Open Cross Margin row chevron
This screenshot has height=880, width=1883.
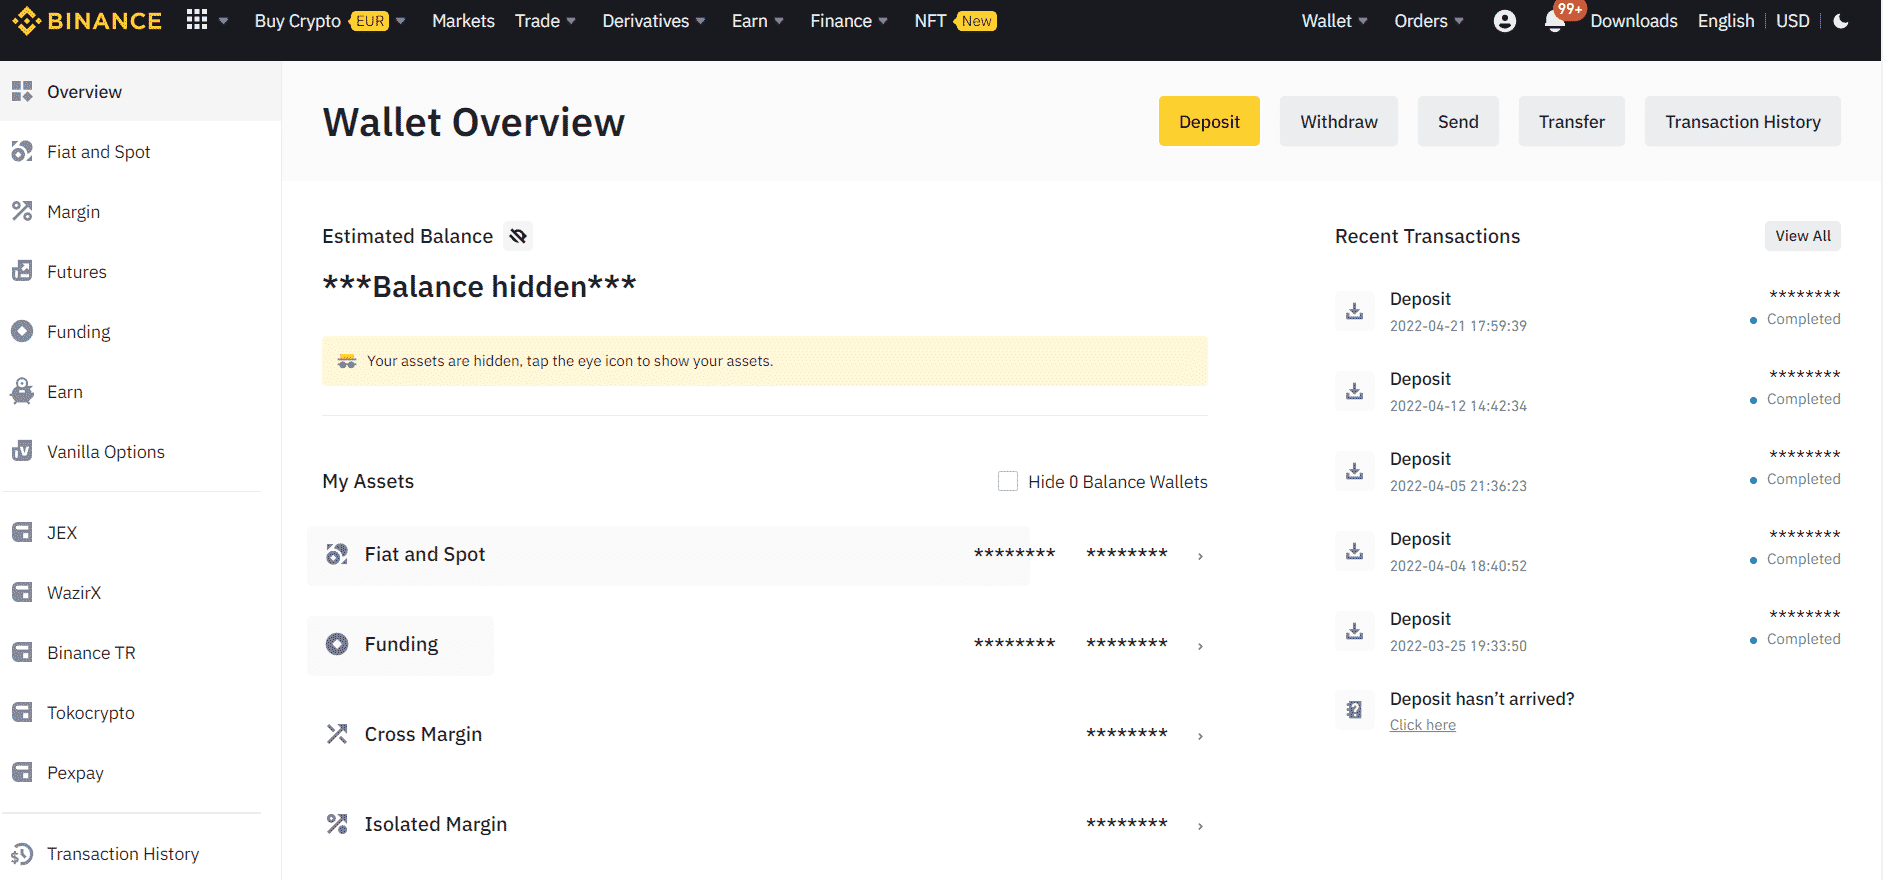pyautogui.click(x=1200, y=736)
